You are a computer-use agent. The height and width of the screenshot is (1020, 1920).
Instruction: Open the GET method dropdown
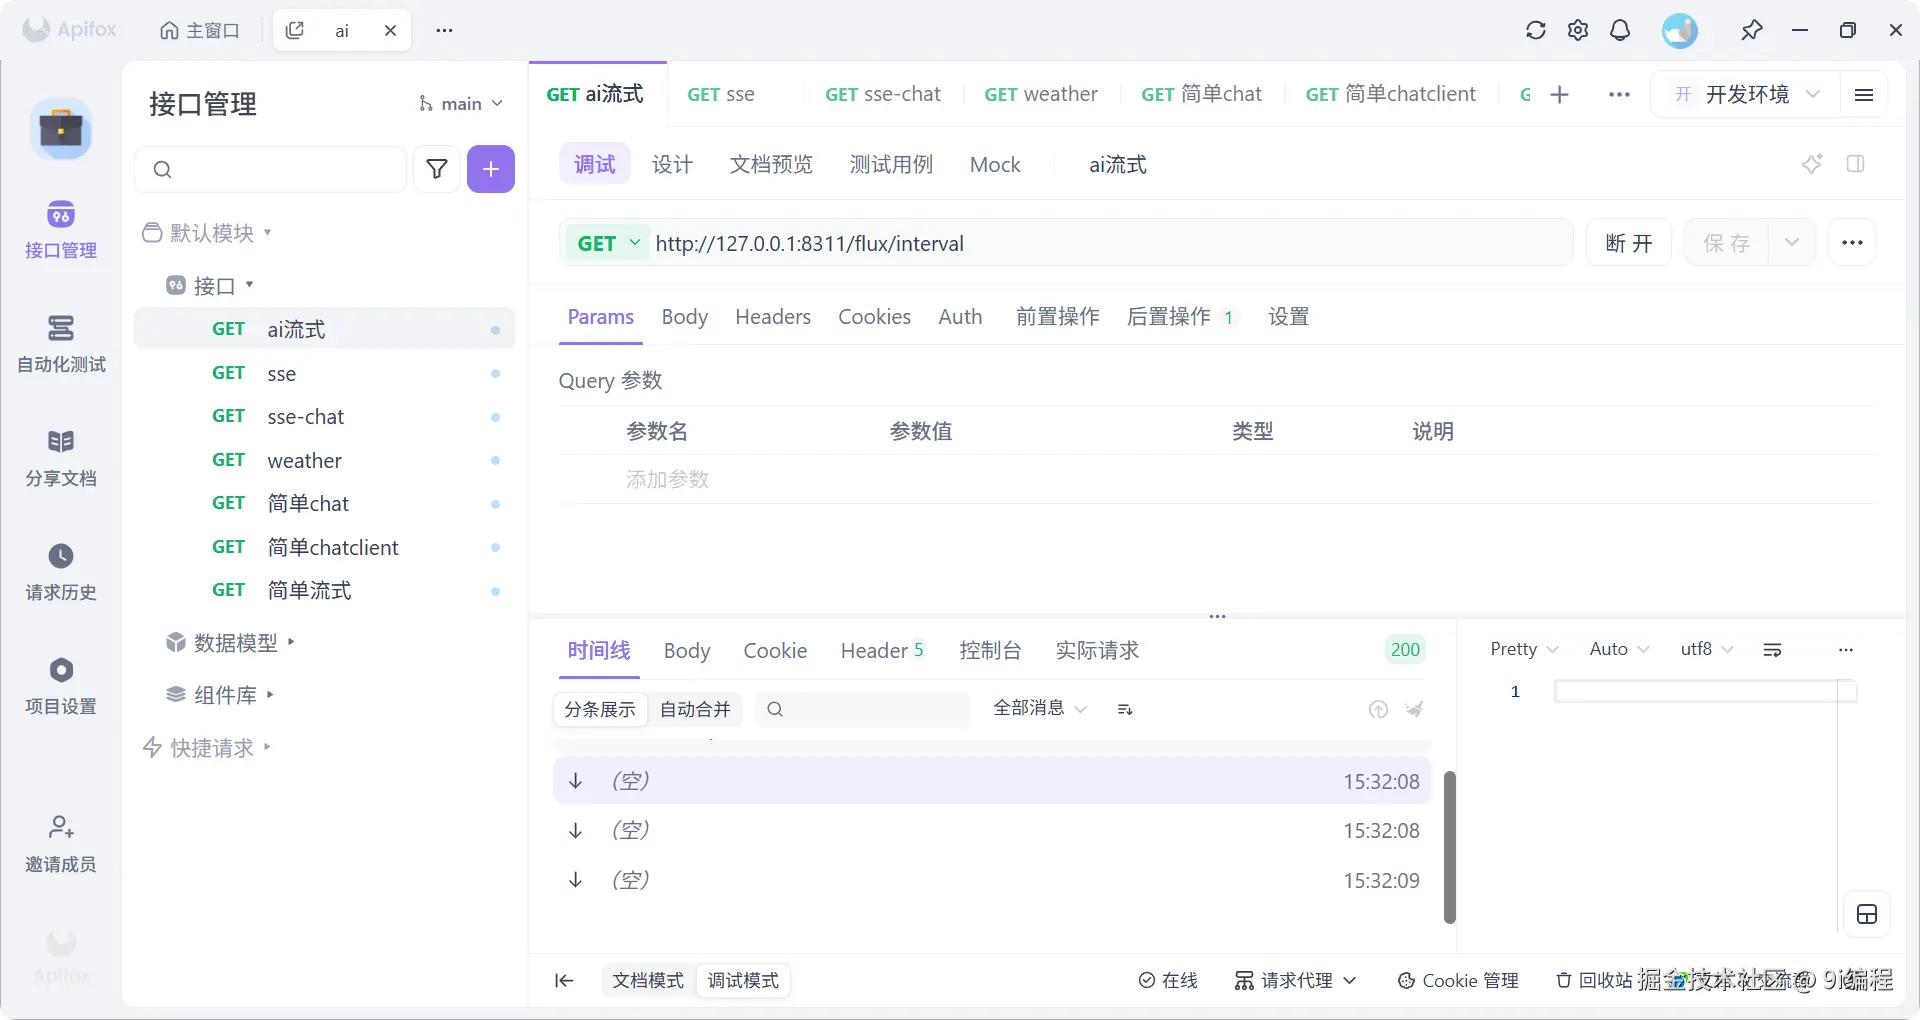click(608, 243)
